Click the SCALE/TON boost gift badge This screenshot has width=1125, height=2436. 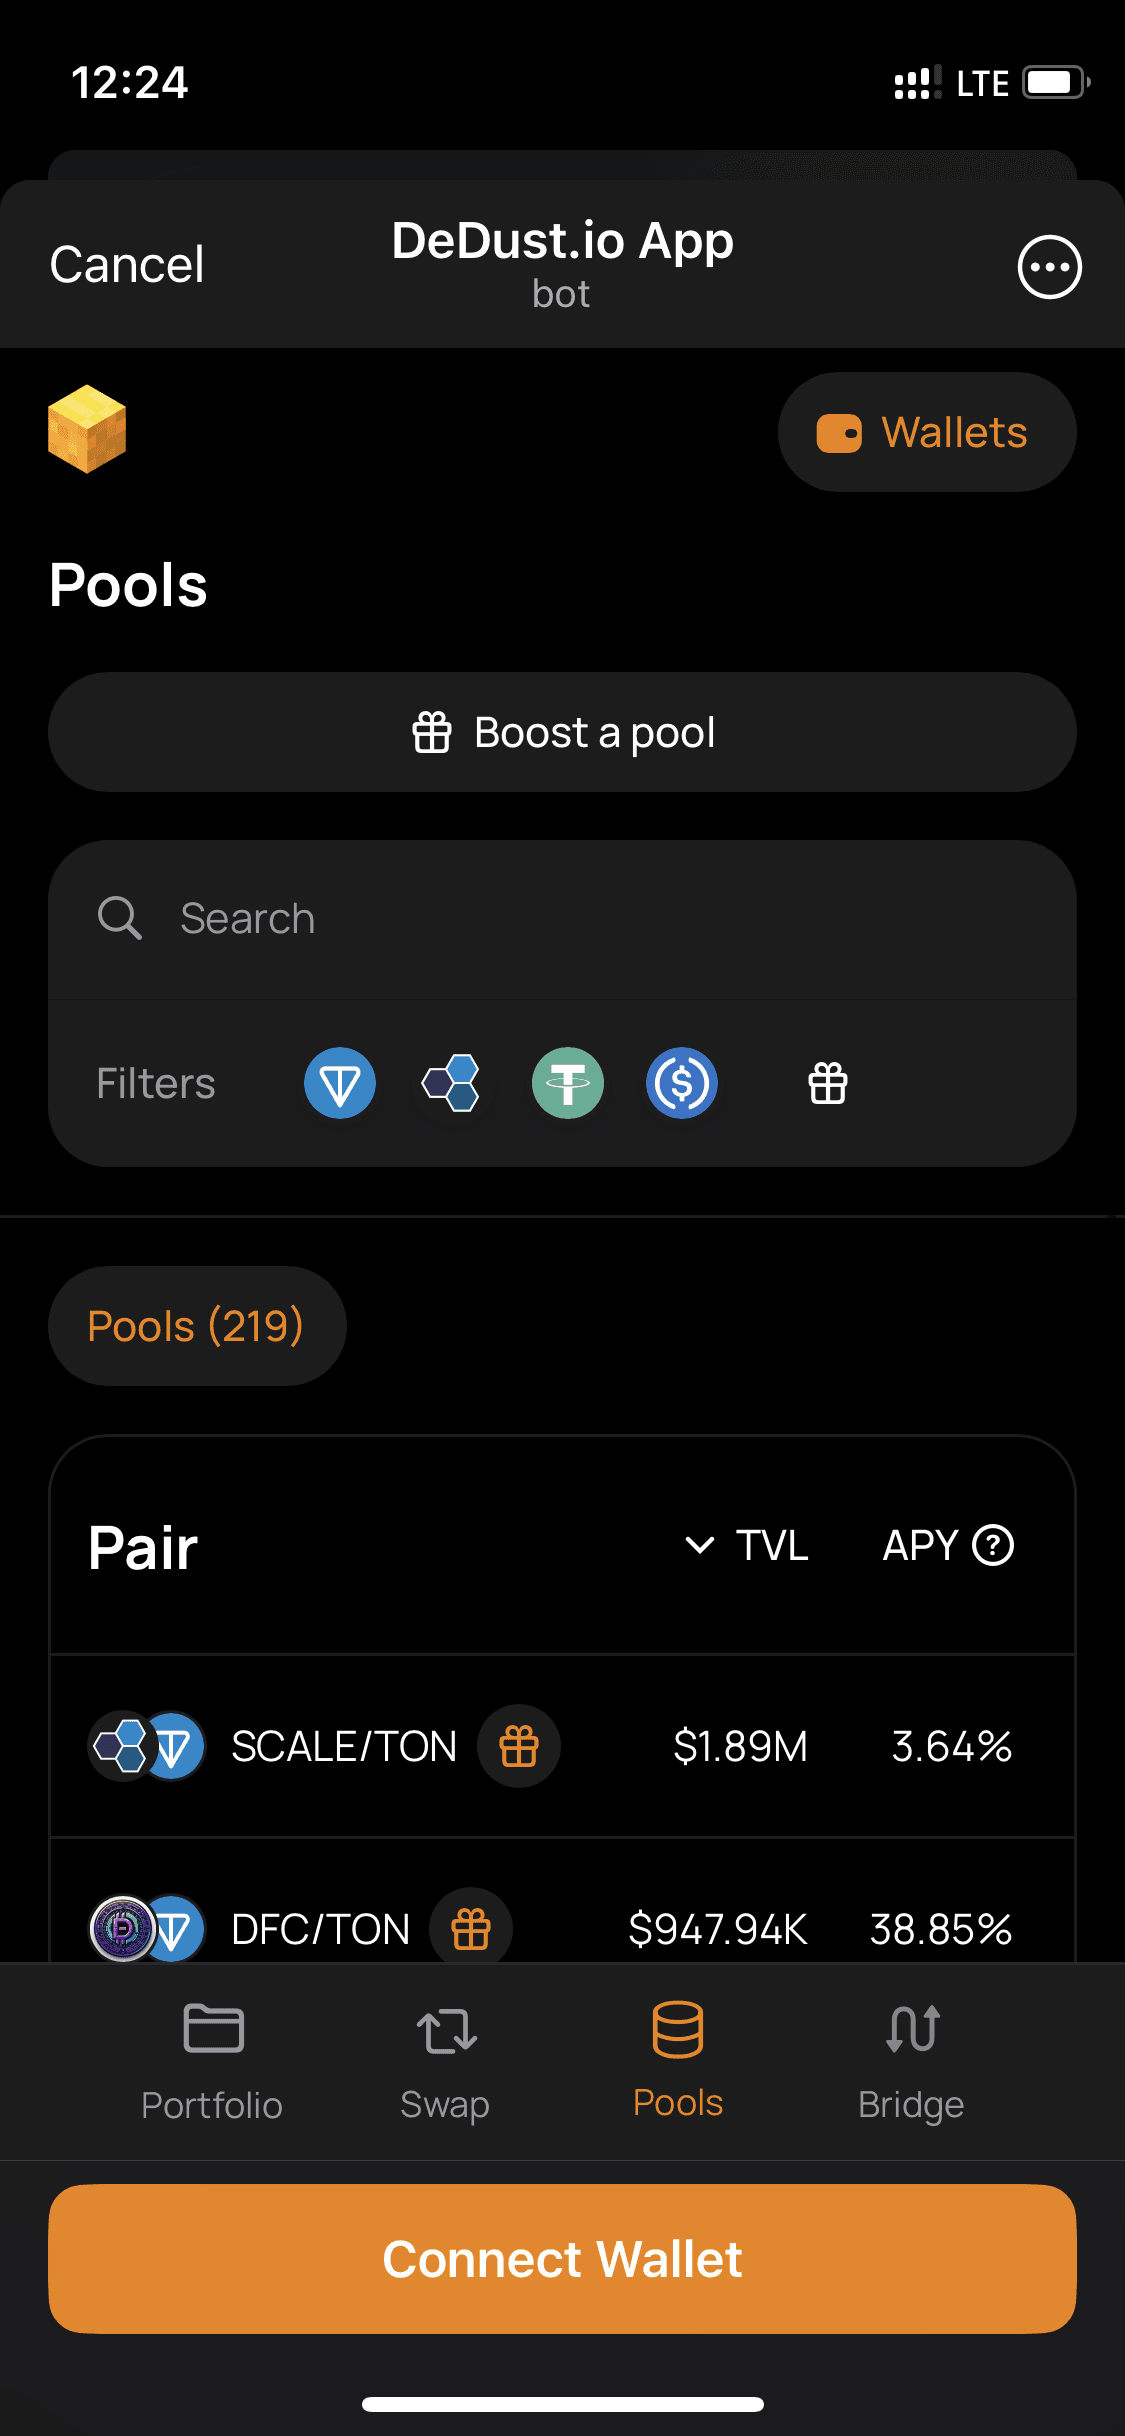519,1746
